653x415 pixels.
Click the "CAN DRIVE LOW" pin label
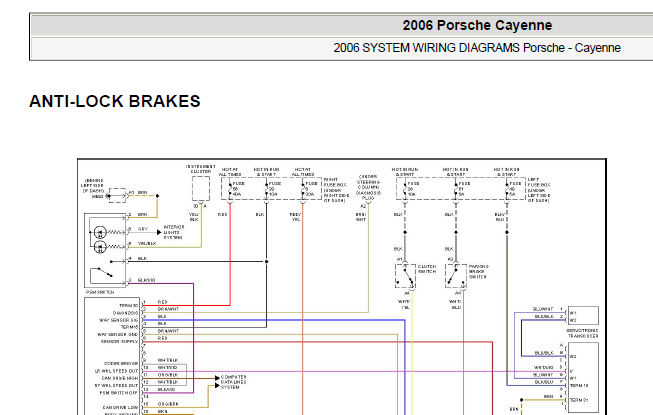120,408
